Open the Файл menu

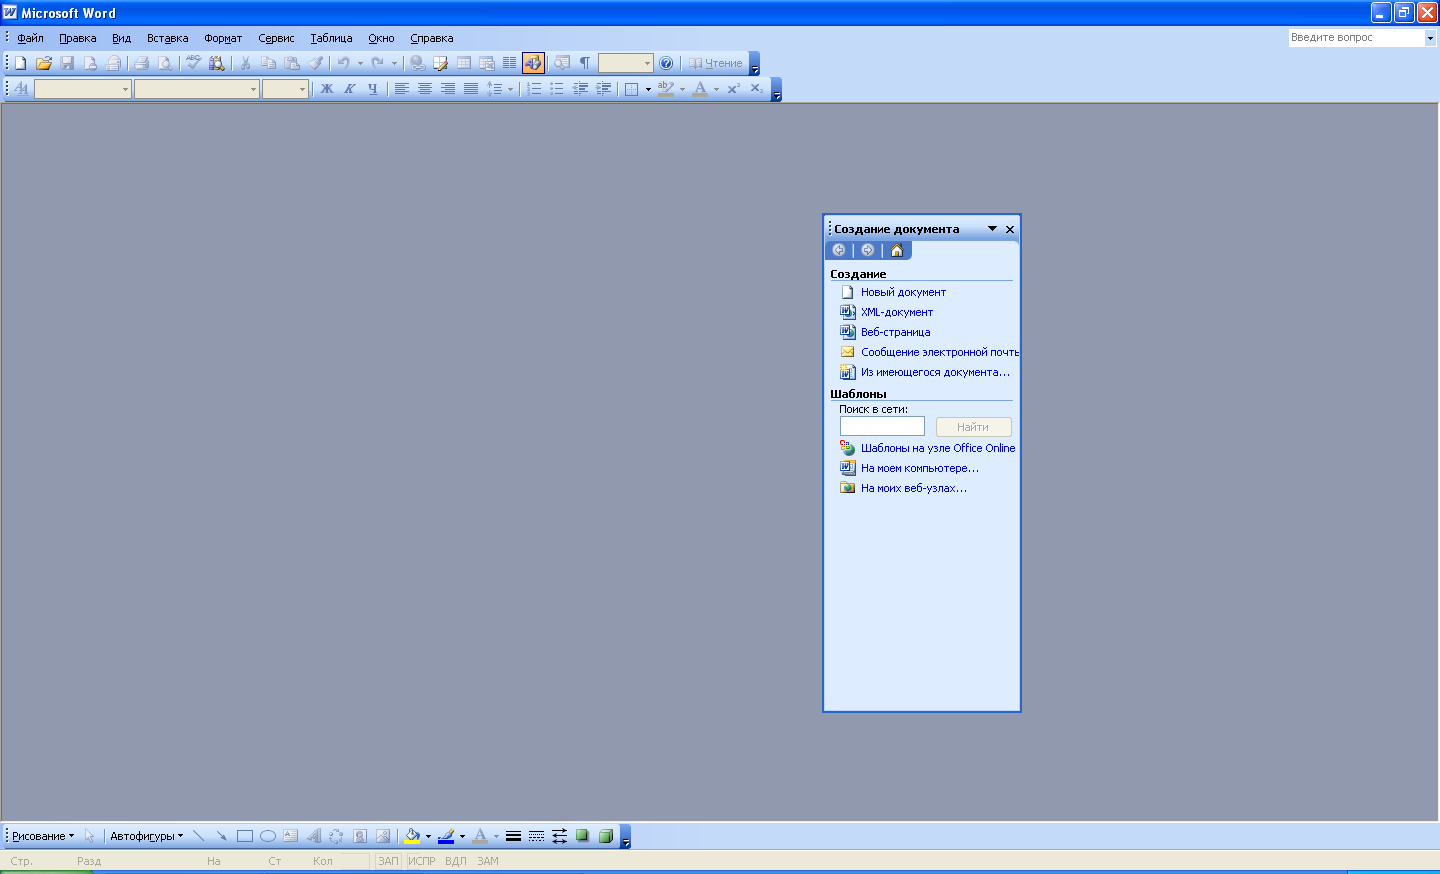pos(30,38)
